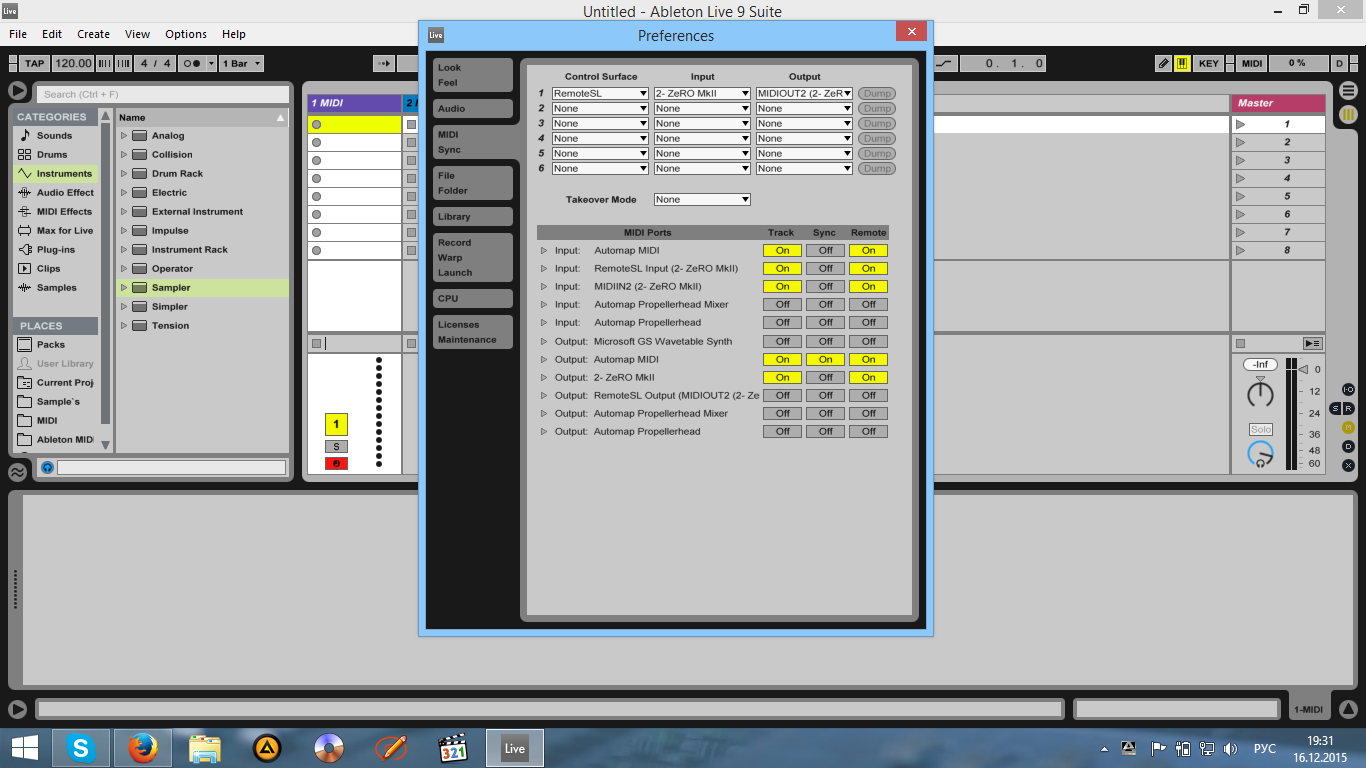Toggle Sync for Input RemoteSL Input port

(825, 268)
